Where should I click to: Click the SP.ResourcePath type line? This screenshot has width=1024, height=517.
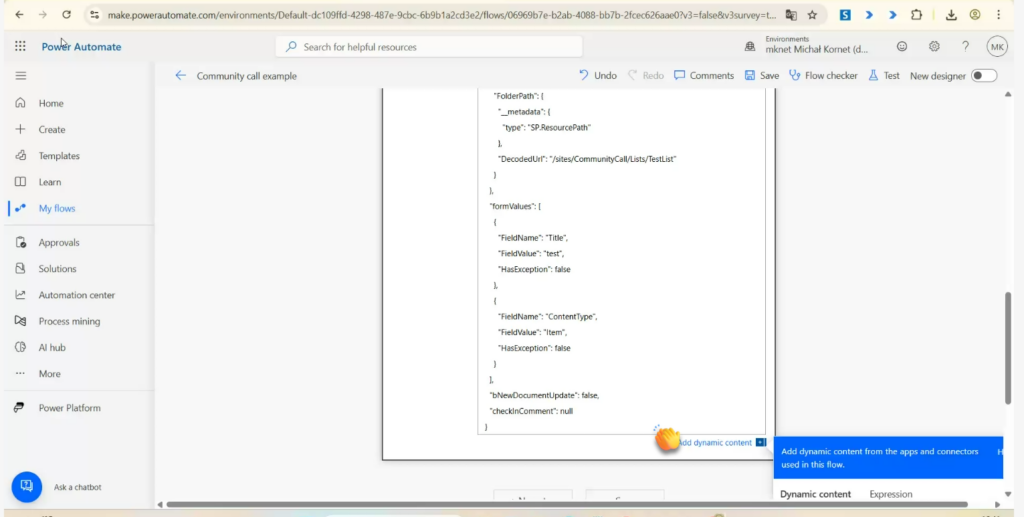[x=547, y=128]
